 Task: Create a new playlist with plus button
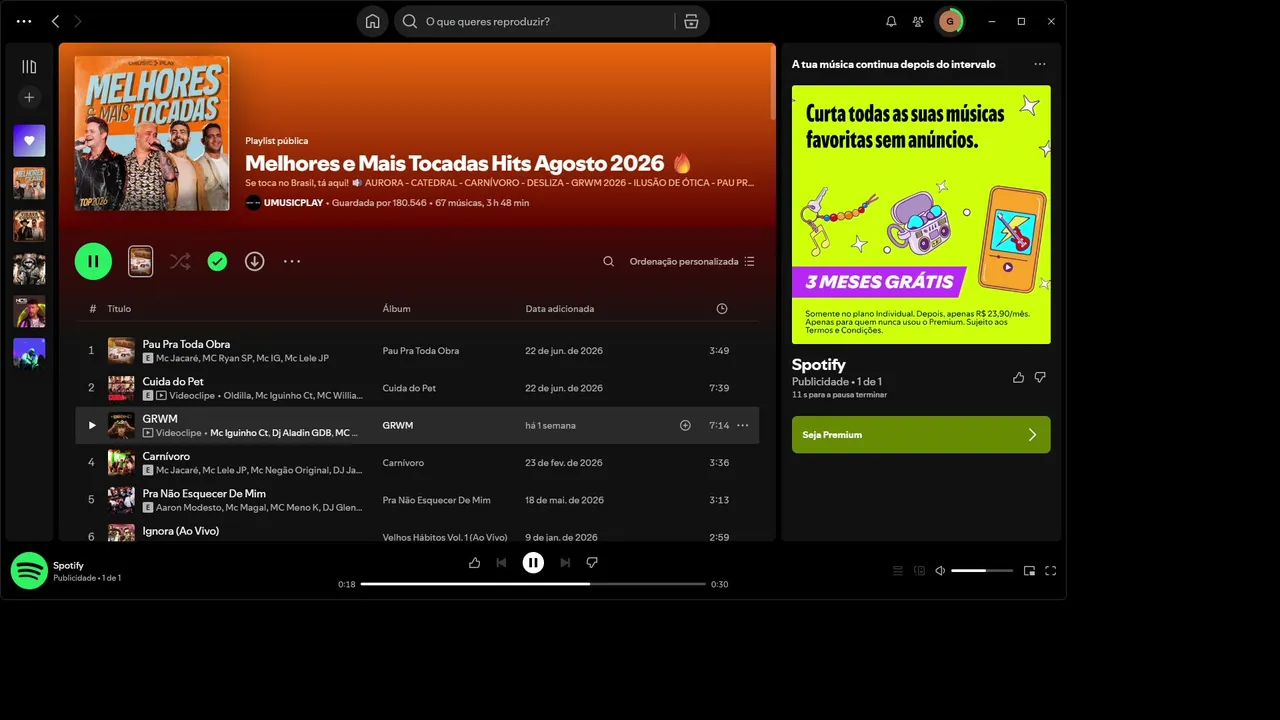[x=29, y=97]
